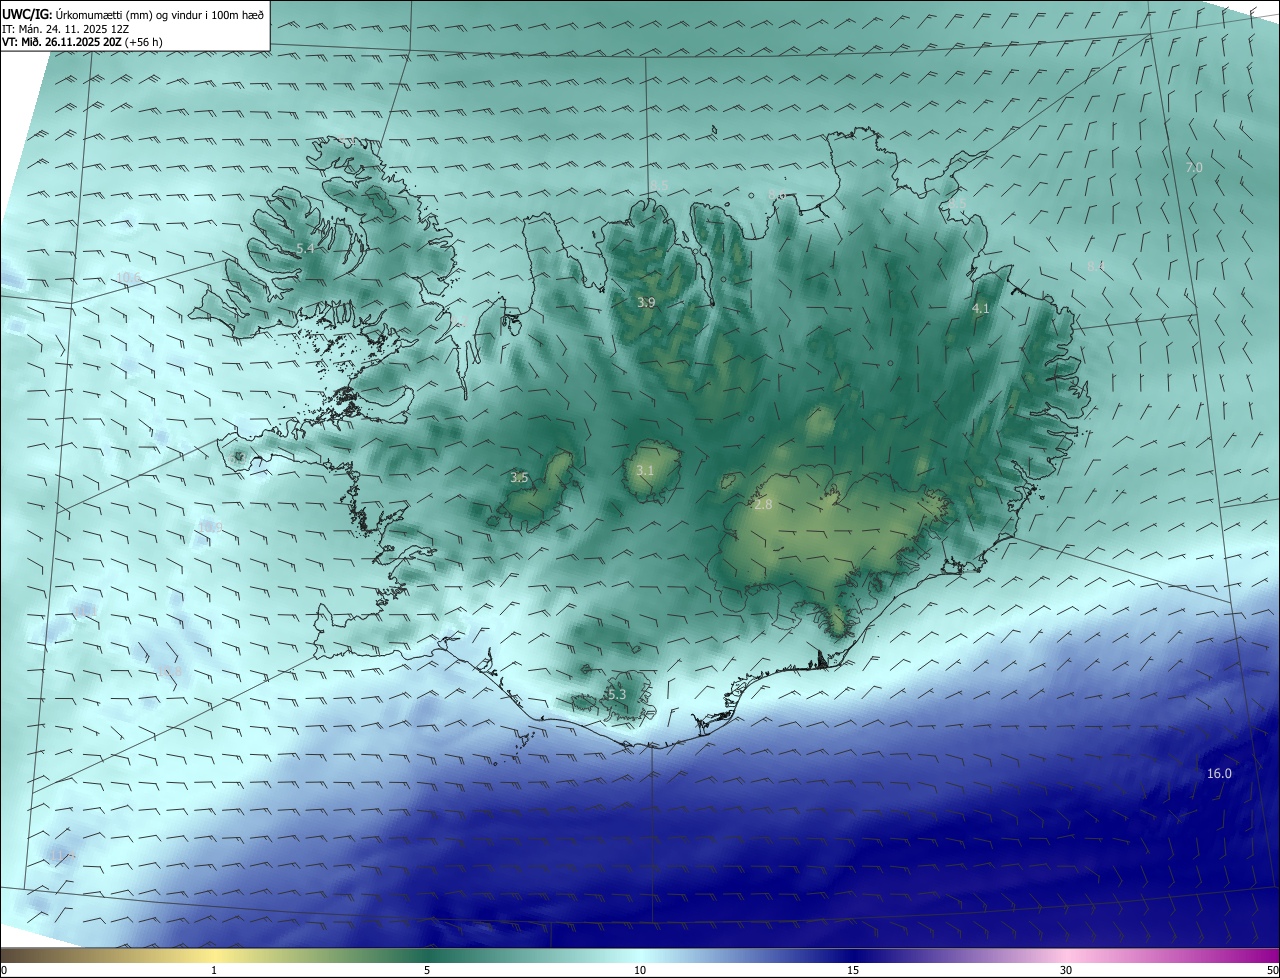Click the 10 label on the color scale

tap(640, 970)
